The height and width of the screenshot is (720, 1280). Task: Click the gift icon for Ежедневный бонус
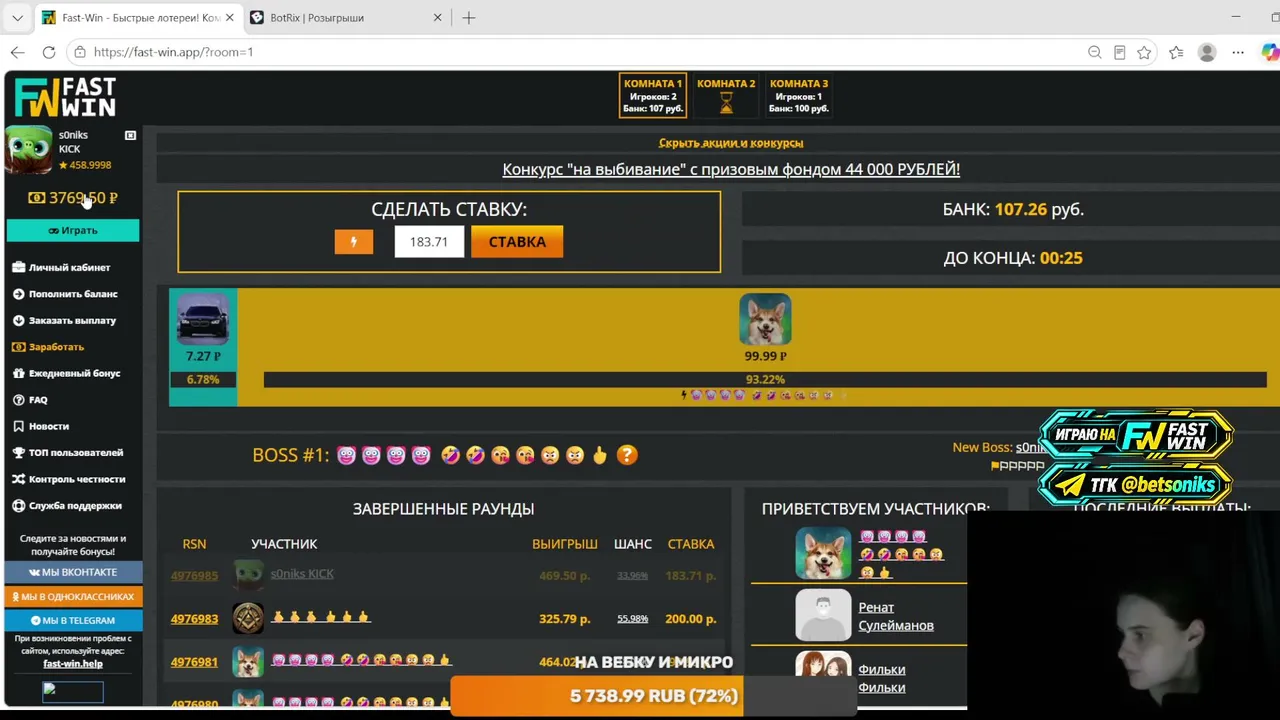click(x=19, y=373)
